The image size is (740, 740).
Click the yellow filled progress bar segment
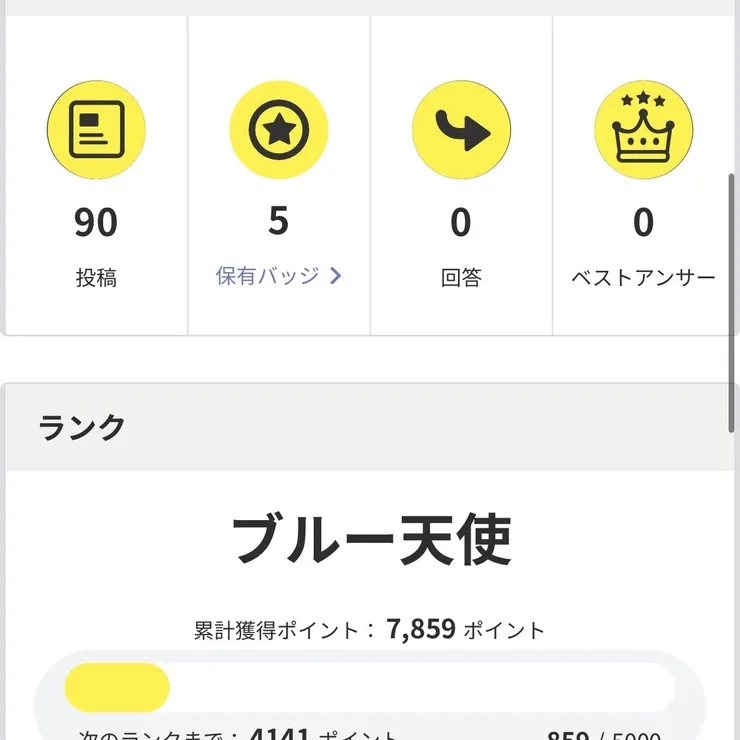pyautogui.click(x=117, y=688)
